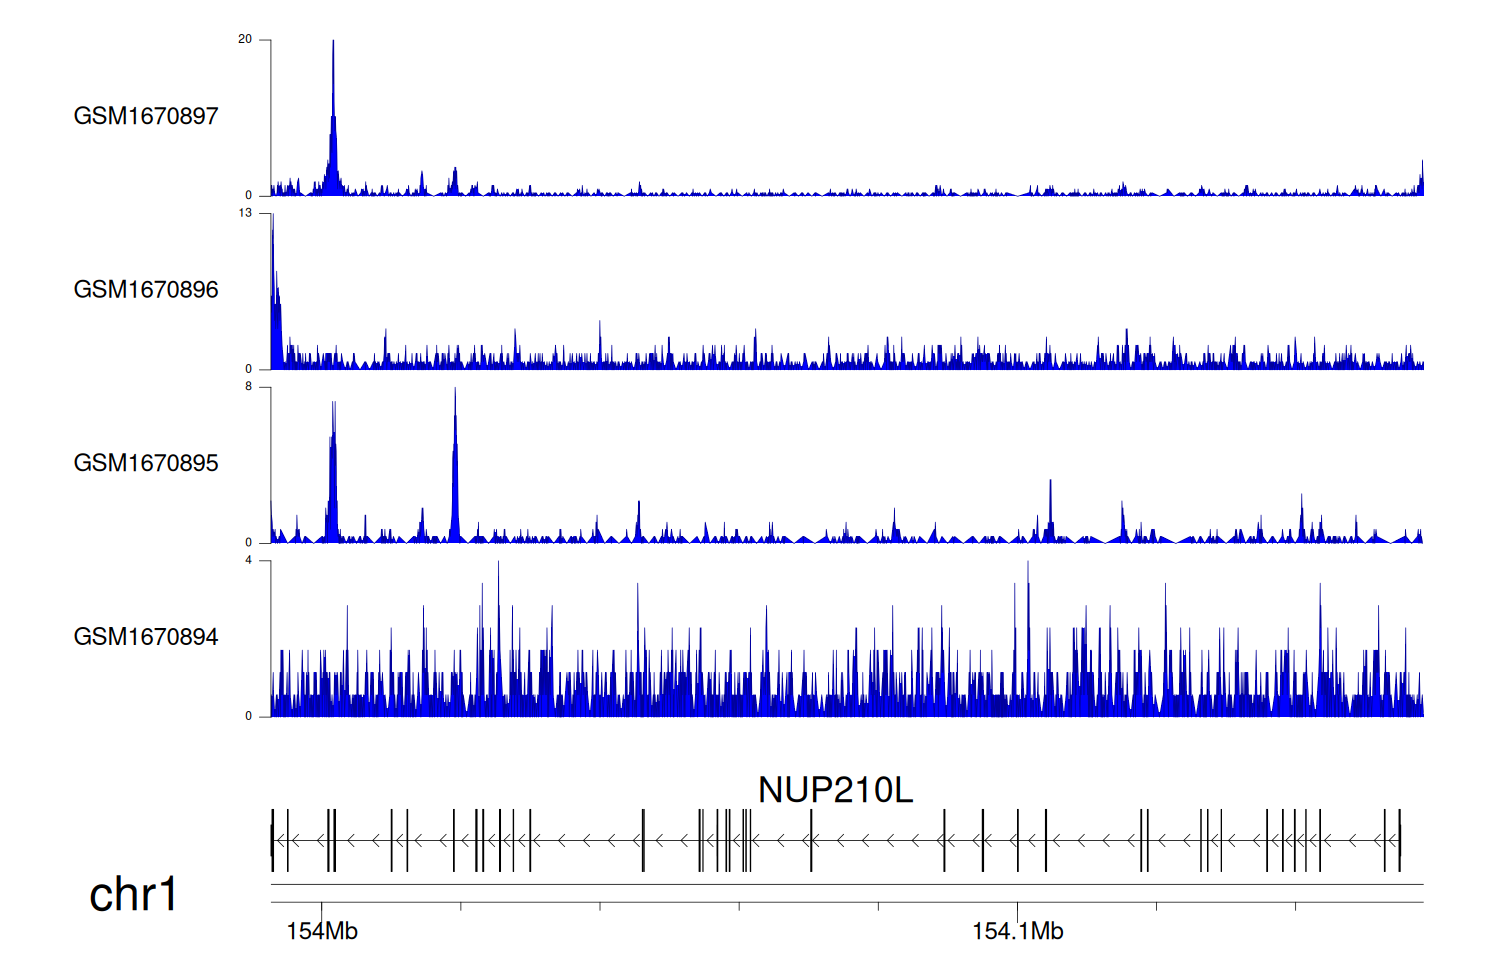This screenshot has height=980, width=1500.
Task: Click y-axis maximum value 13
Action: tap(245, 213)
